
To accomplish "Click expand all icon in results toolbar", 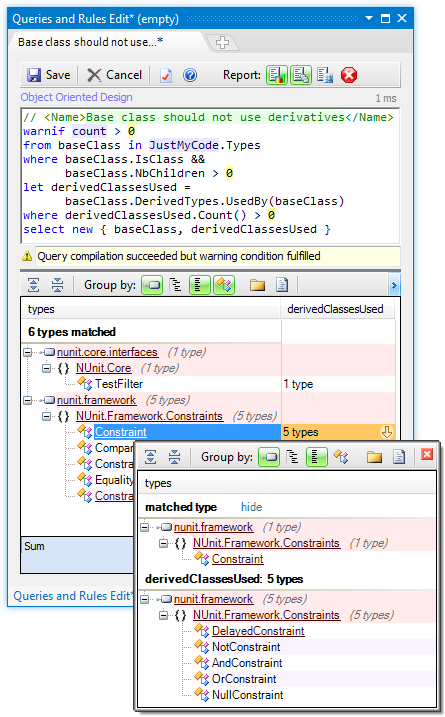I will pyautogui.click(x=33, y=285).
